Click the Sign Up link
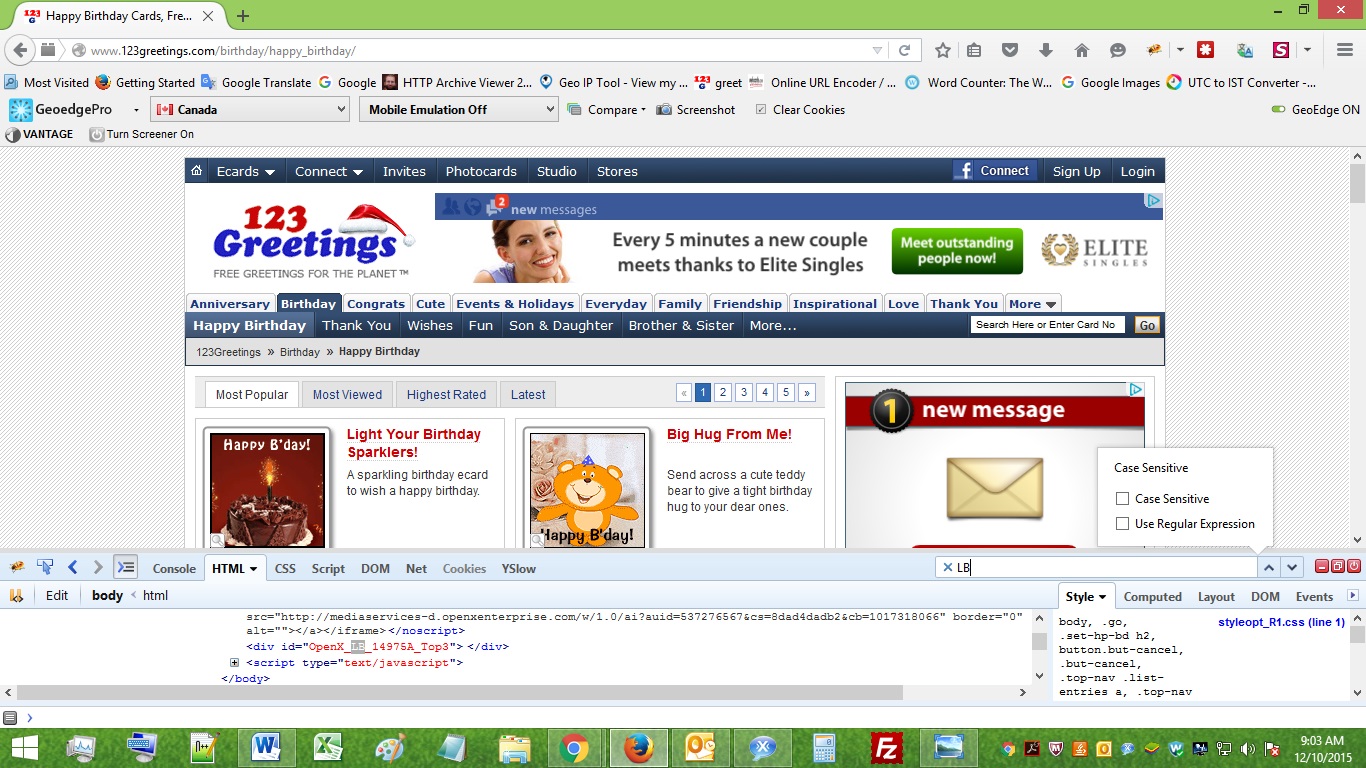 1076,171
